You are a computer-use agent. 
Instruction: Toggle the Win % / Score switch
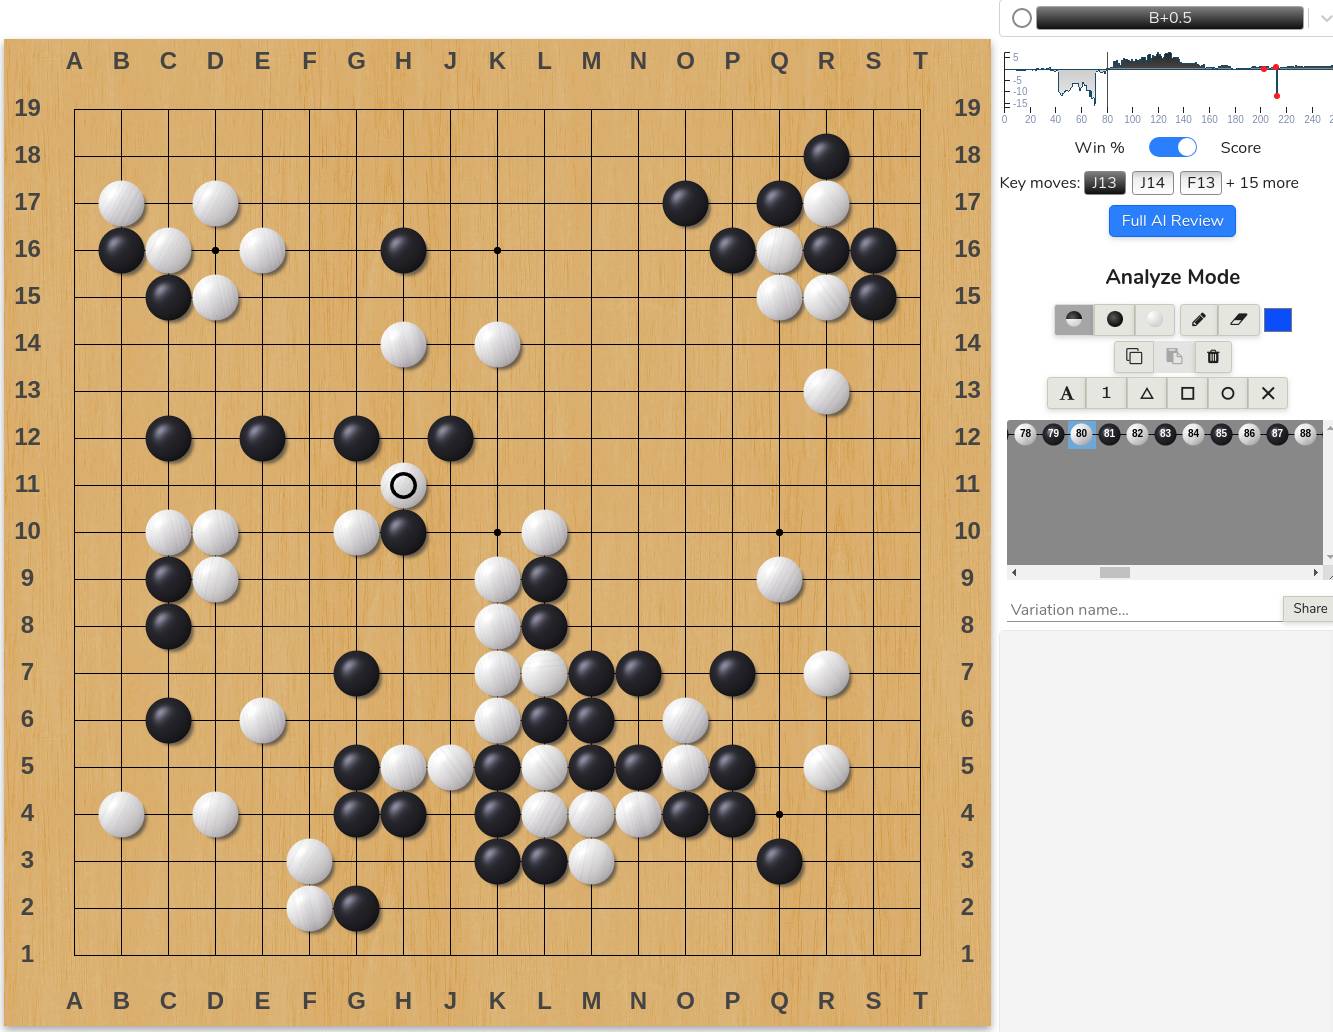pyautogui.click(x=1172, y=148)
